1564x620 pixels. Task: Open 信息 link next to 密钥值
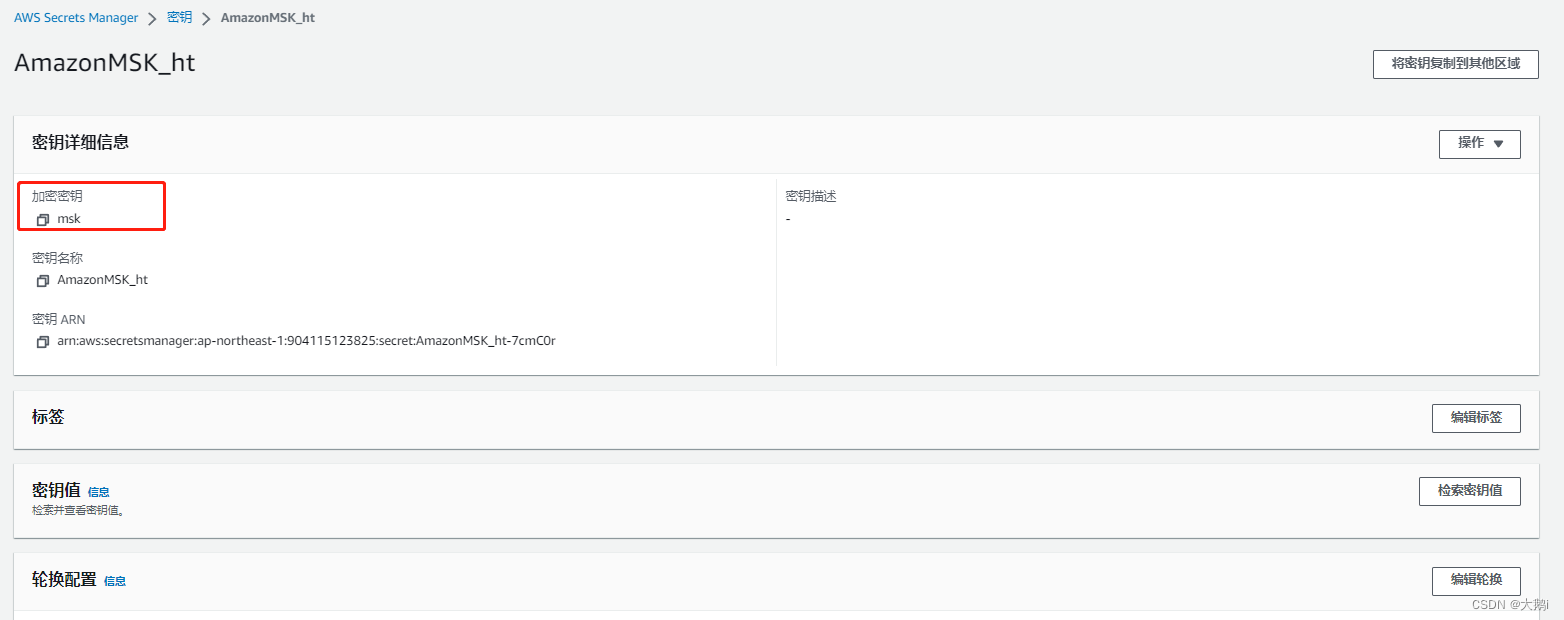coord(99,492)
